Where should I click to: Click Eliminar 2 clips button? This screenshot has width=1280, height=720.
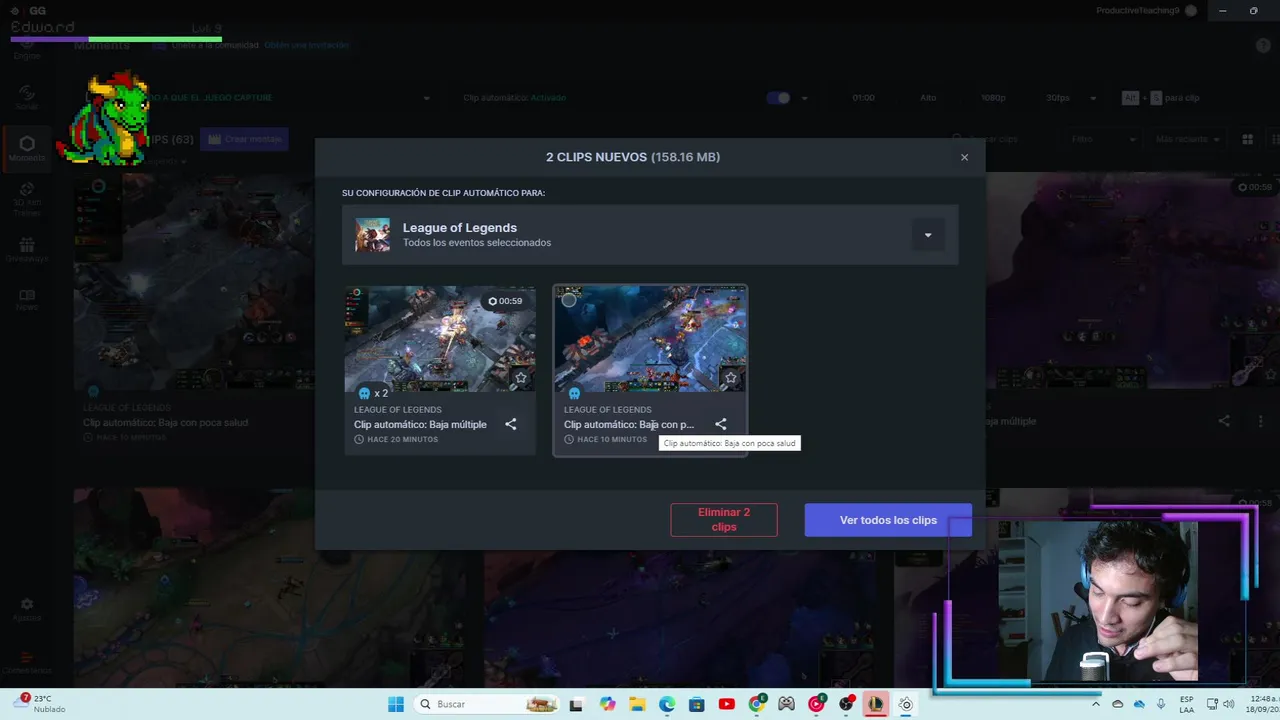point(724,519)
